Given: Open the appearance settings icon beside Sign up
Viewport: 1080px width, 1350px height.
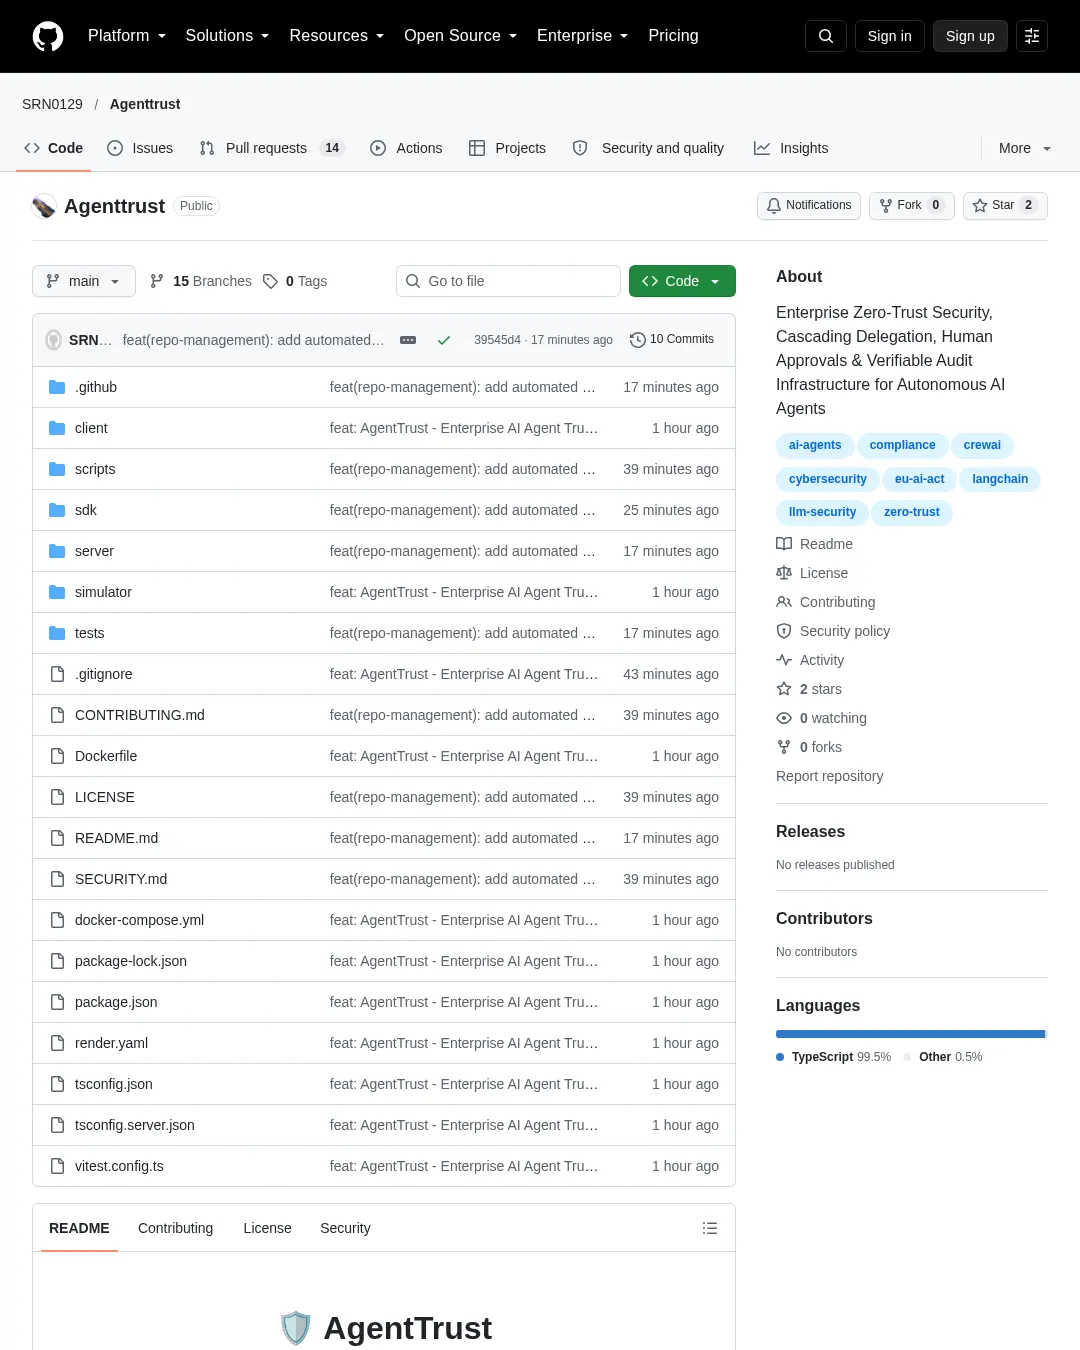Looking at the screenshot, I should click(x=1032, y=36).
